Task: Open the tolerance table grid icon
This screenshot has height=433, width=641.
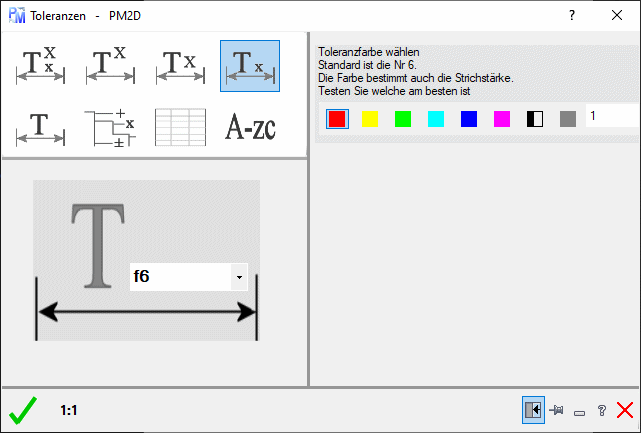Action: [181, 128]
